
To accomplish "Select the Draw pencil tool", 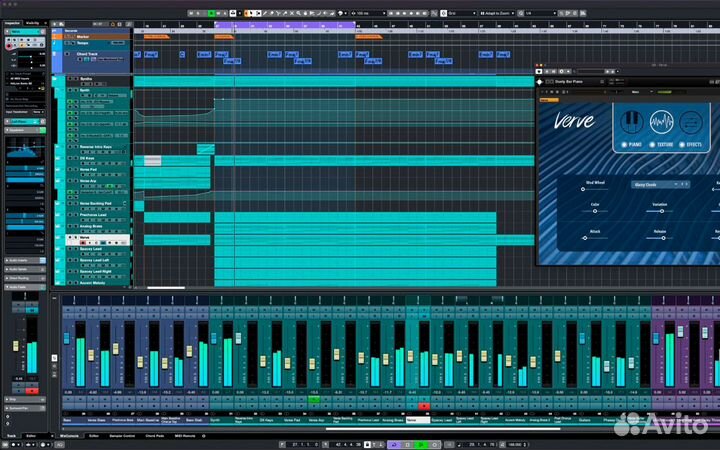I will pos(265,13).
